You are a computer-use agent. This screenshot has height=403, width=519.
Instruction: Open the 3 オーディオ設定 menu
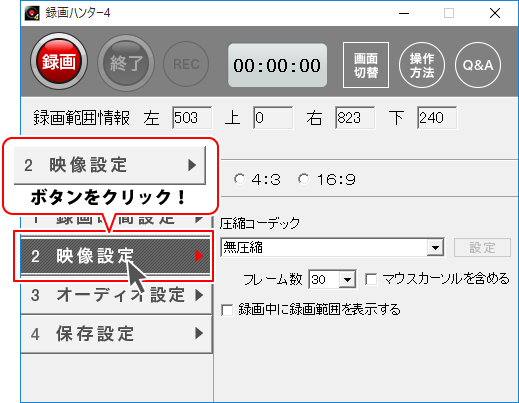pos(117,295)
